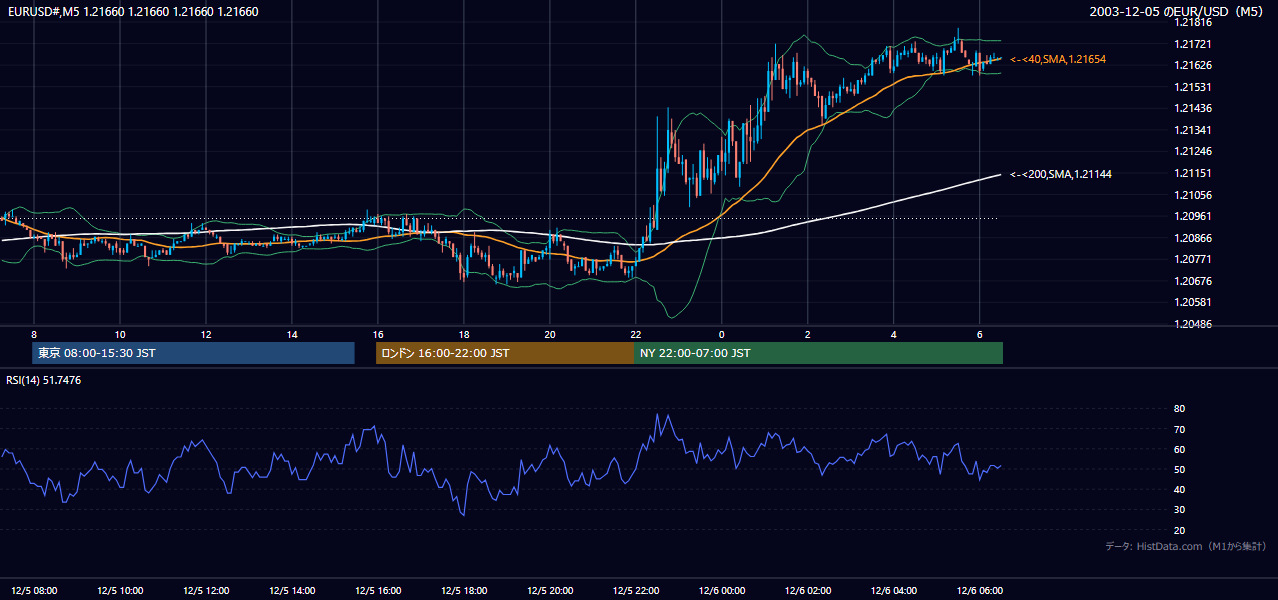Image resolution: width=1278 pixels, height=600 pixels.
Task: Click the 12/6 02:00 bottom time label
Action: 807,590
